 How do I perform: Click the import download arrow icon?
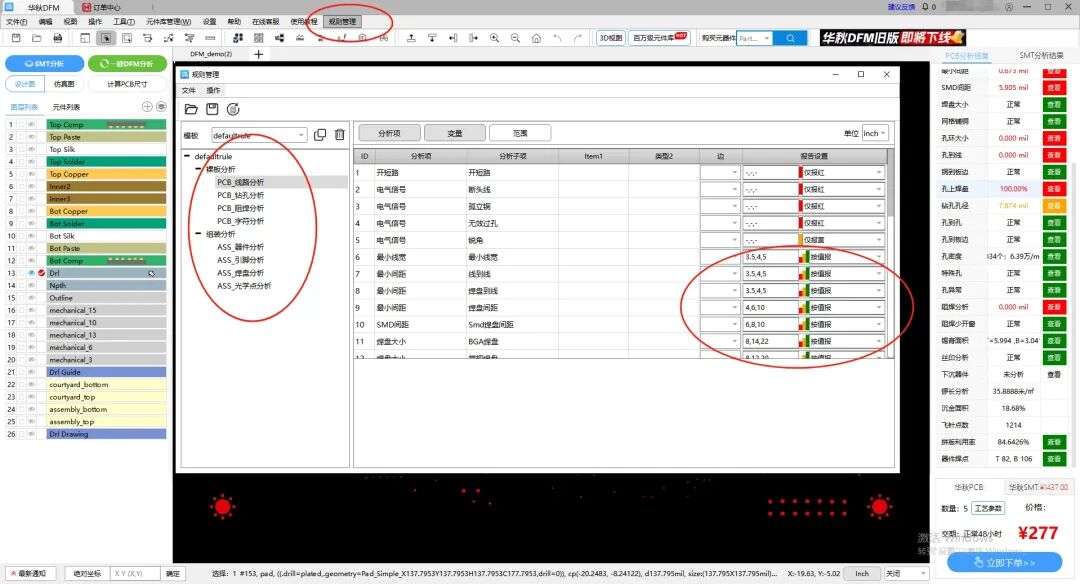click(x=432, y=38)
